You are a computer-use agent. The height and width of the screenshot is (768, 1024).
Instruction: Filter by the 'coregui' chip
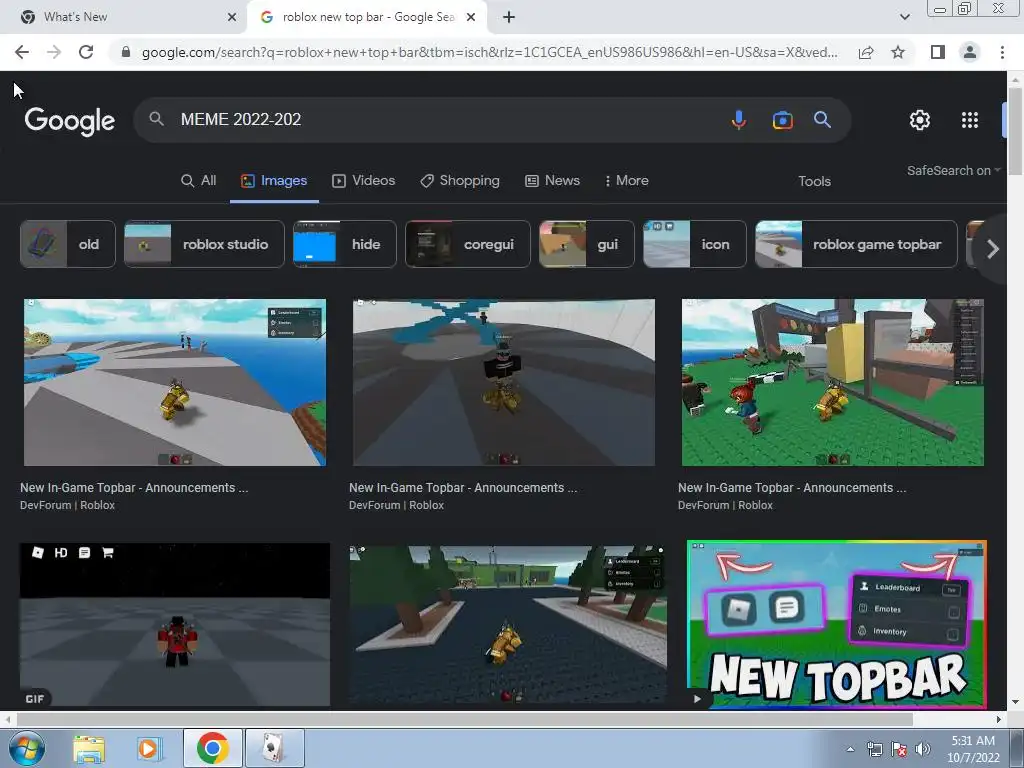click(468, 244)
